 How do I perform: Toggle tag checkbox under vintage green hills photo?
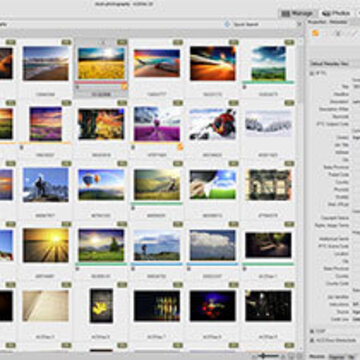pyautogui.click(x=133, y=208)
